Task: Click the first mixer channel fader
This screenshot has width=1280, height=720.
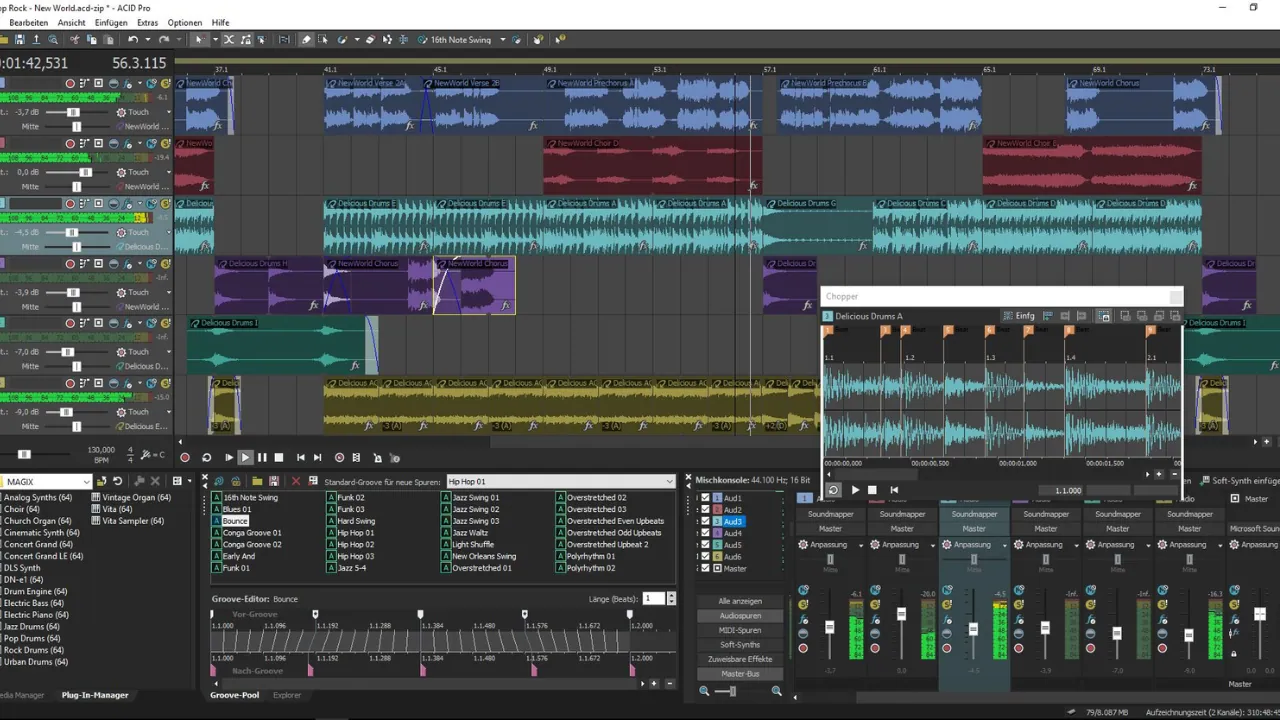Action: click(x=829, y=627)
